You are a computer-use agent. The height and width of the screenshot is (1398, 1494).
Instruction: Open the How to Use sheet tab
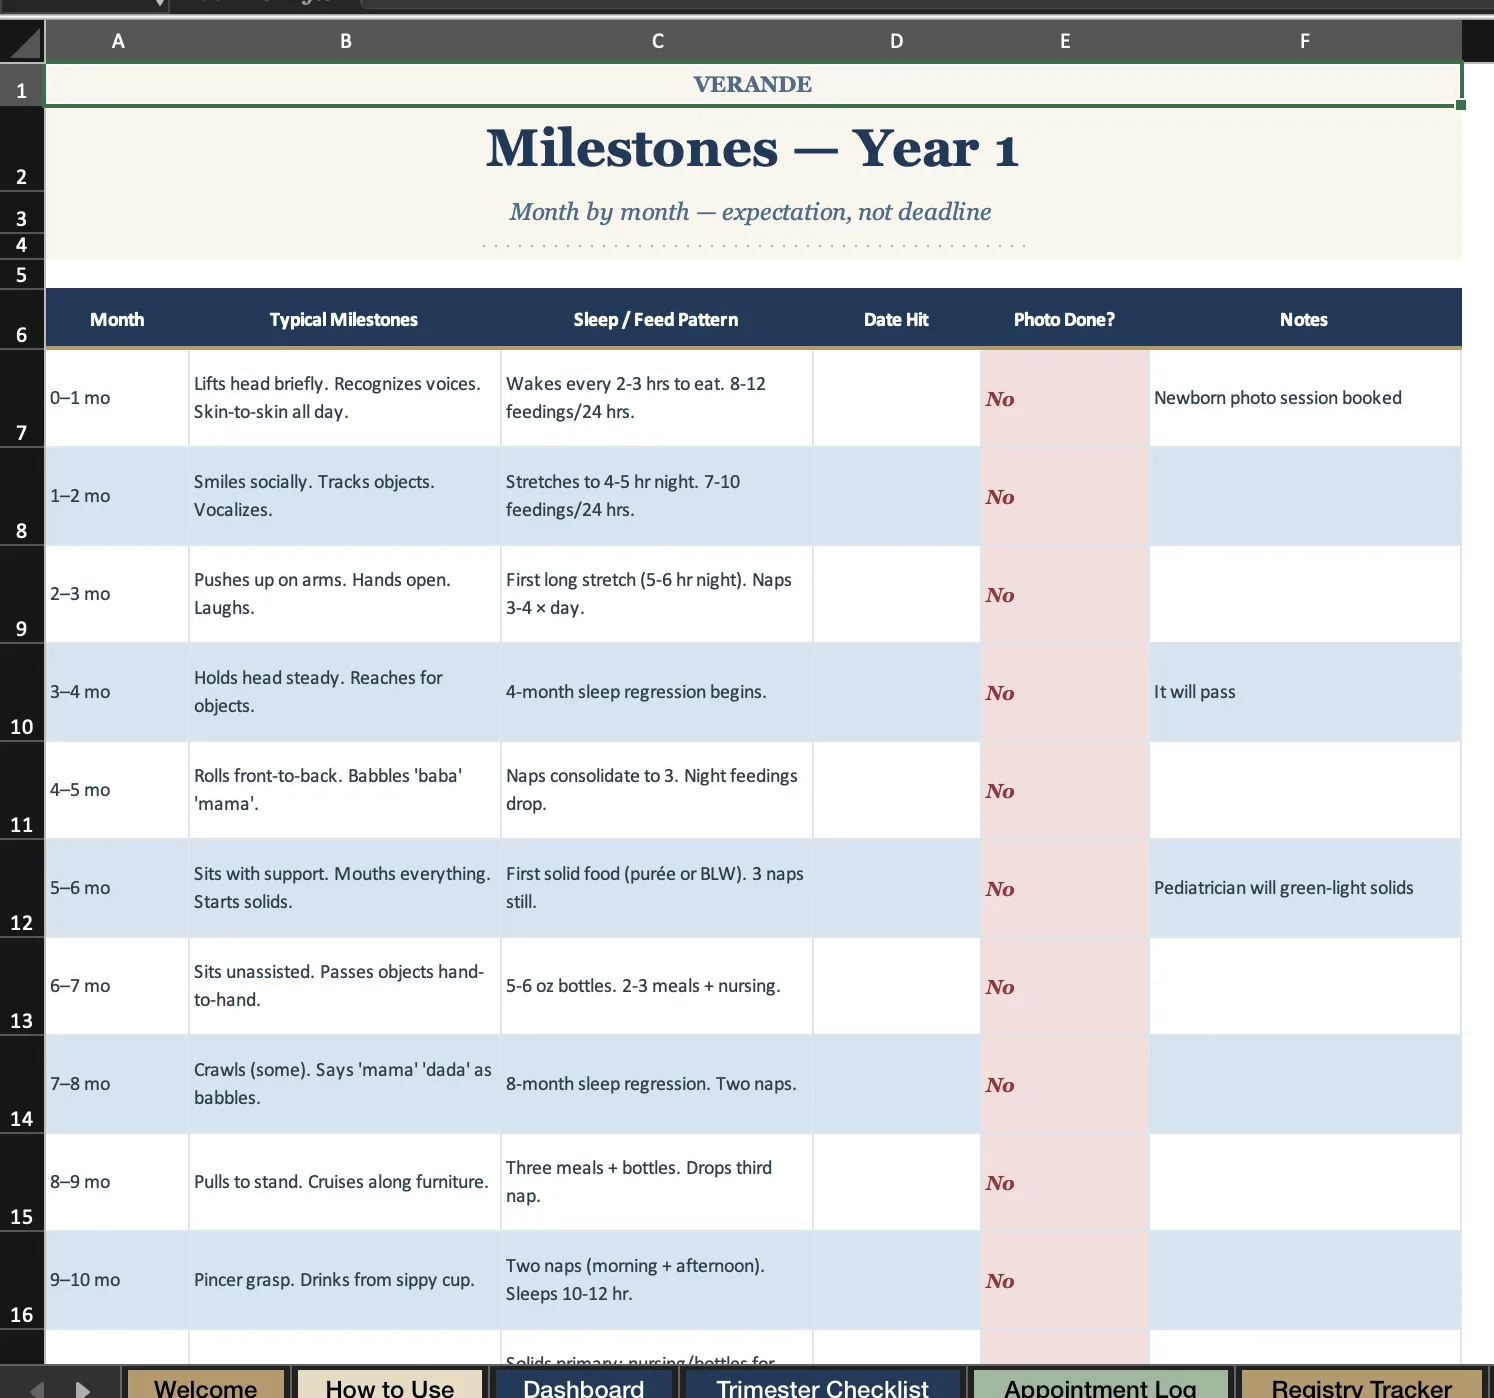390,1386
